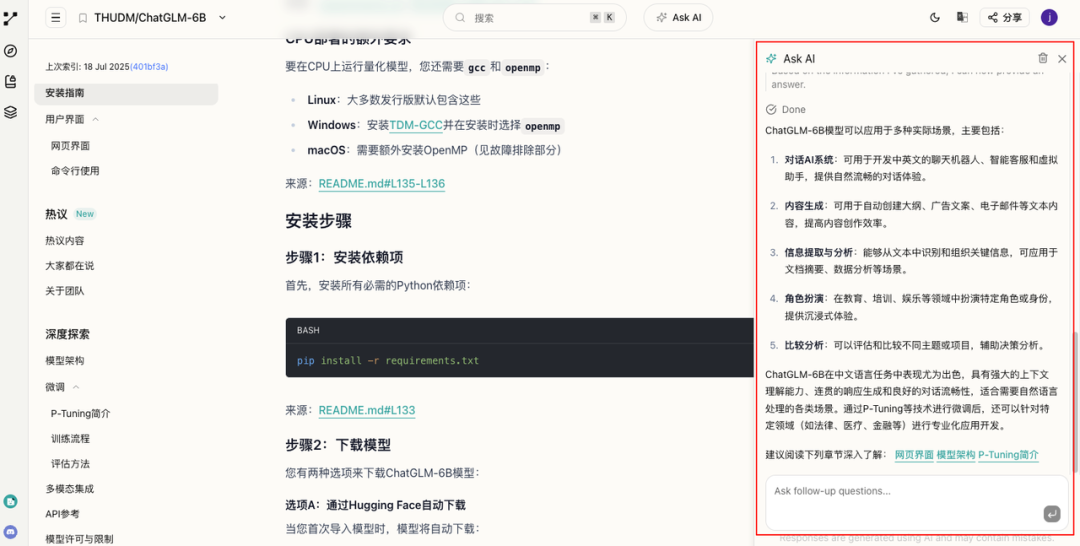Send the follow-up with the enter arrow button
This screenshot has height=546, width=1080.
coord(1052,514)
